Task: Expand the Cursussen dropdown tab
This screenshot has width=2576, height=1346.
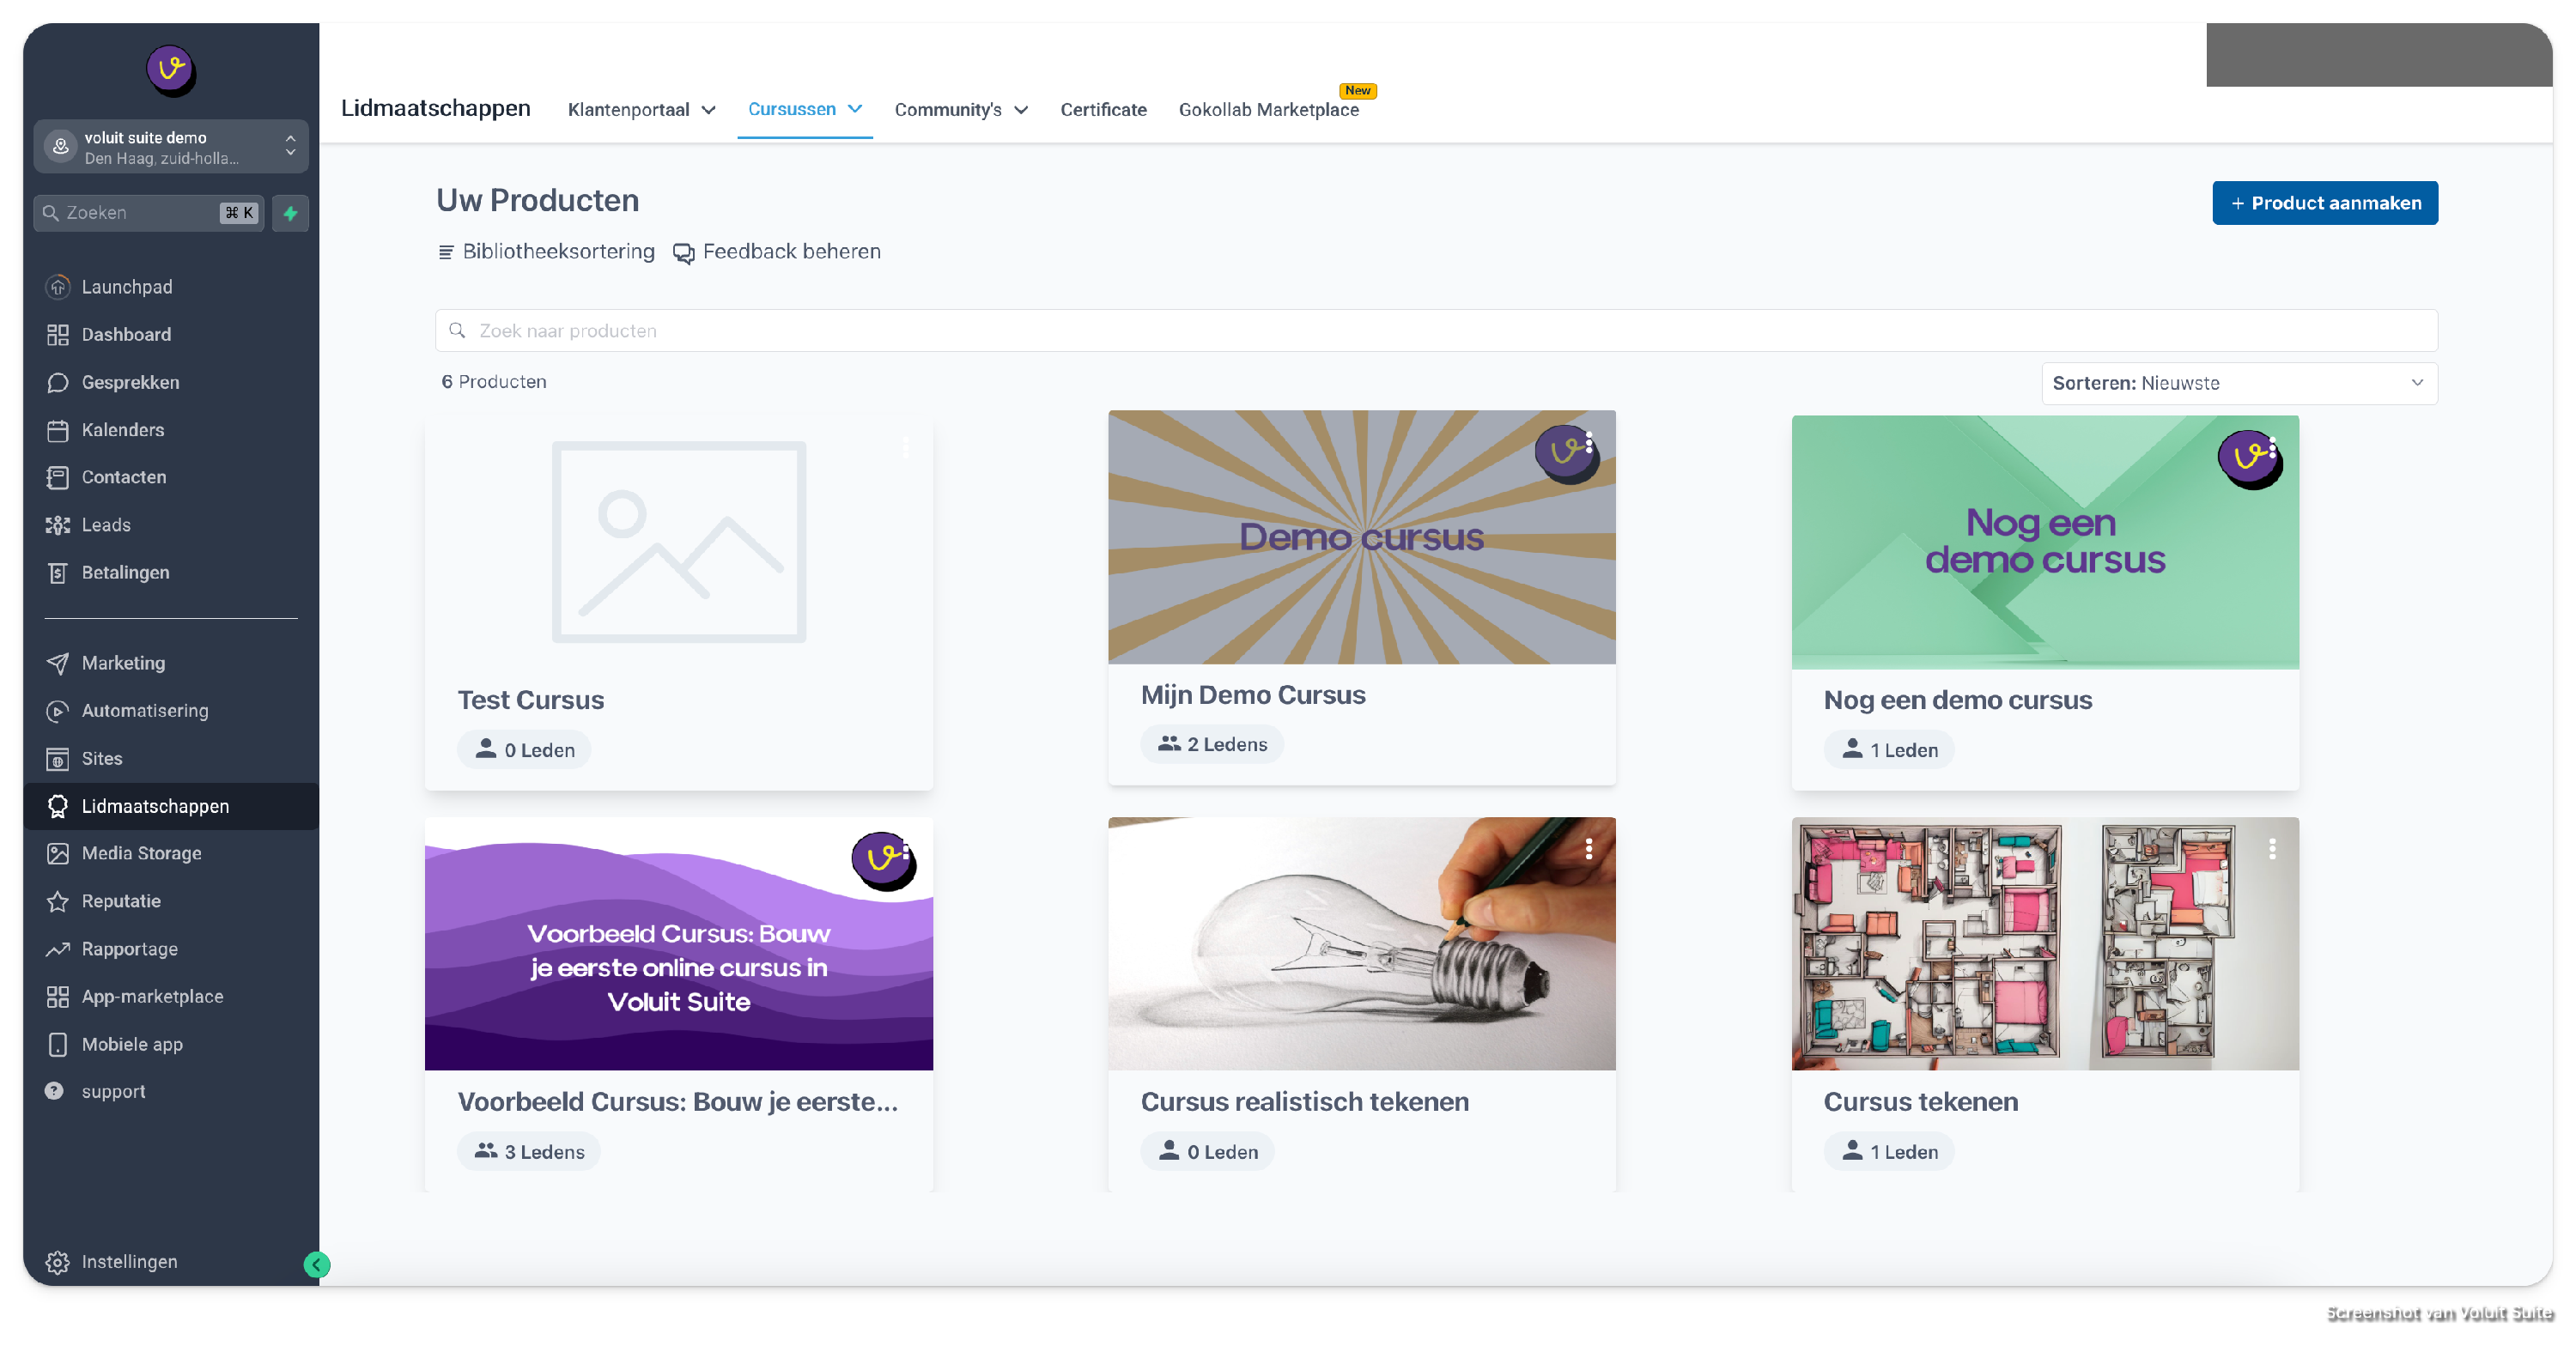Action: click(x=805, y=109)
